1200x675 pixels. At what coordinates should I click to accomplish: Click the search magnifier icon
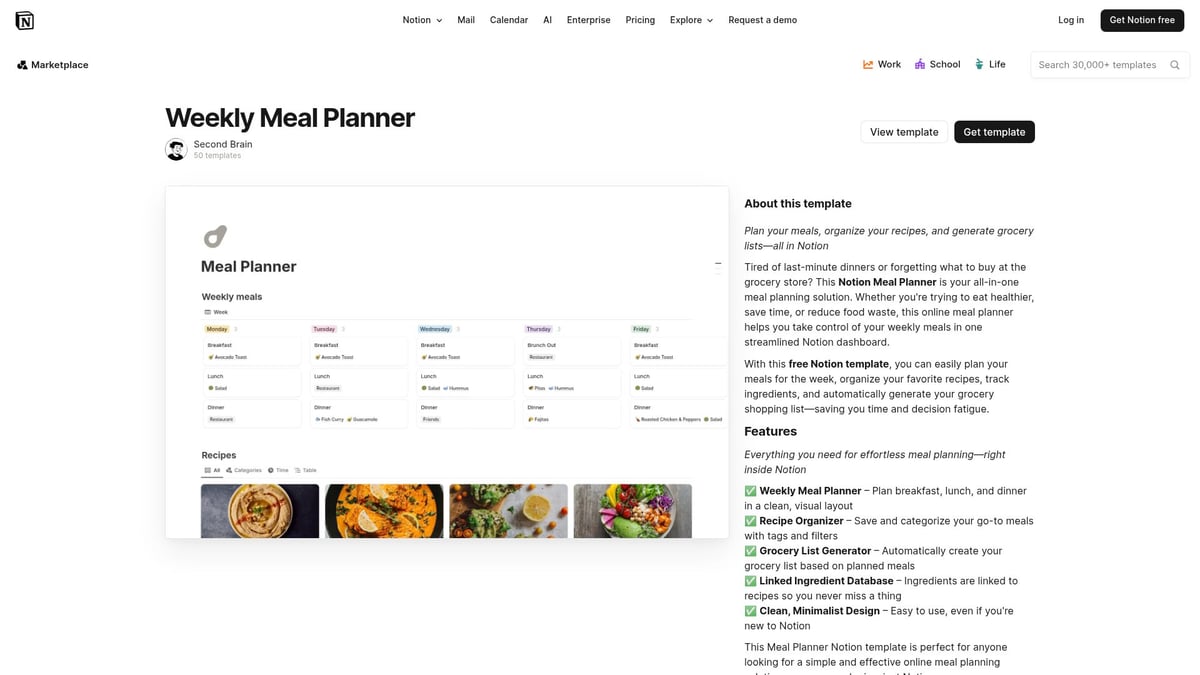pos(1175,64)
